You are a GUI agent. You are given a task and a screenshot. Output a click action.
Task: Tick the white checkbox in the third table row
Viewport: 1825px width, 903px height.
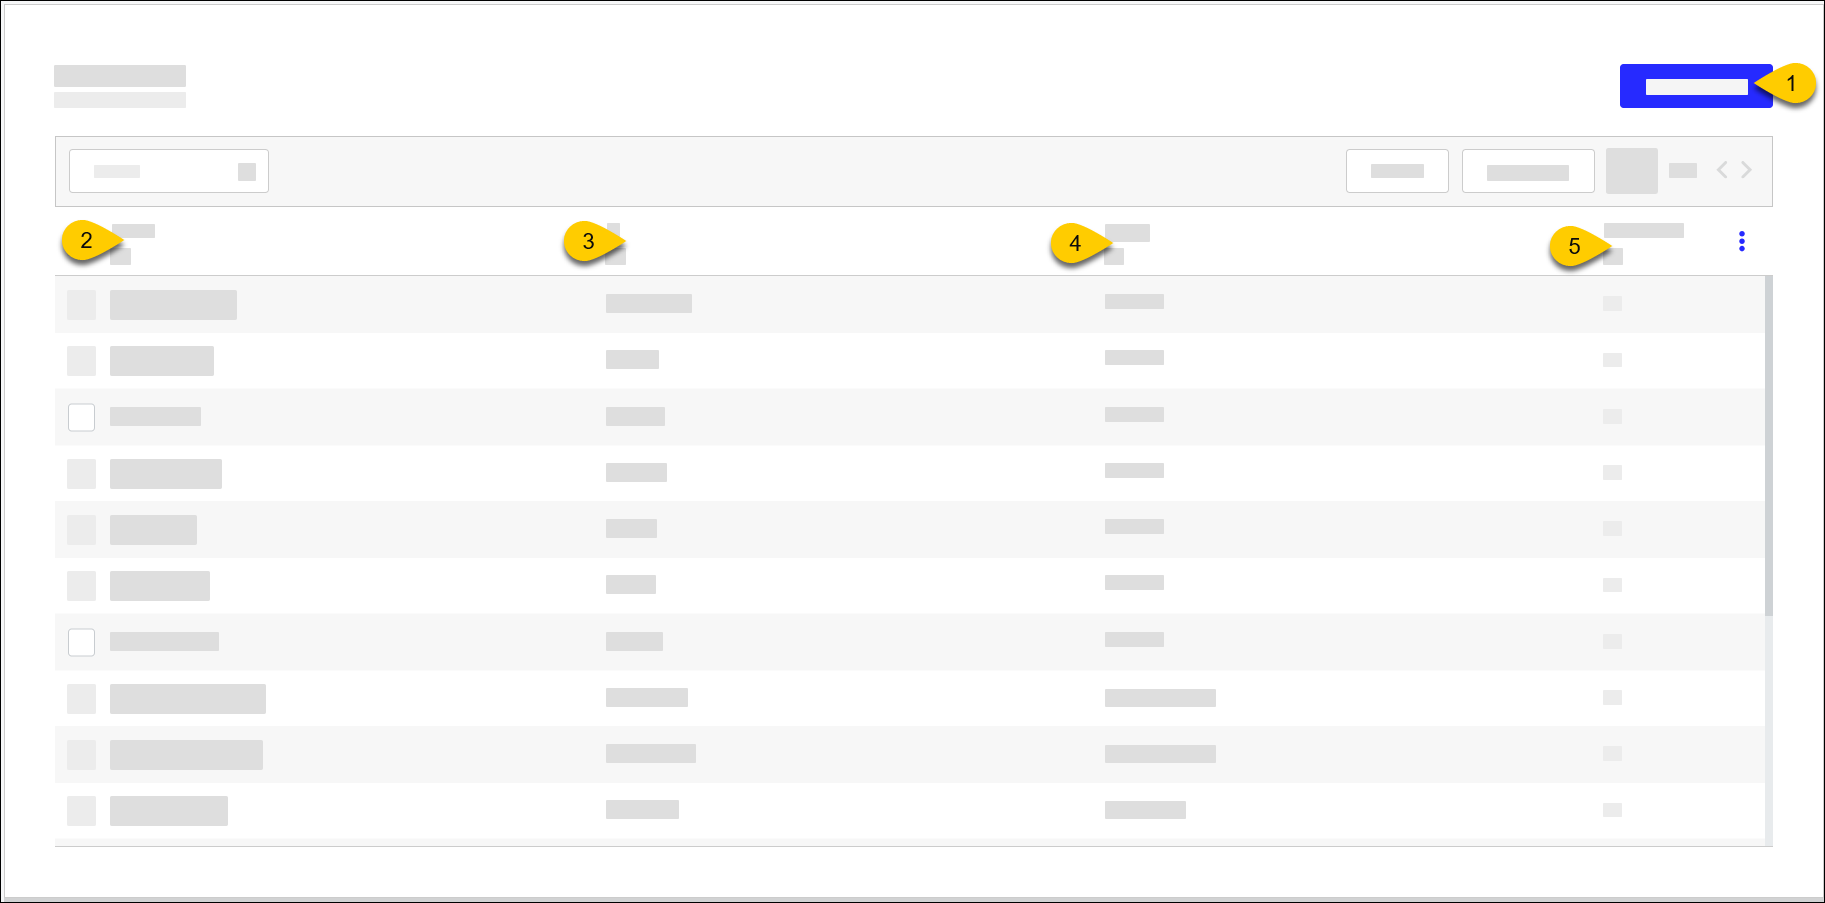point(81,417)
